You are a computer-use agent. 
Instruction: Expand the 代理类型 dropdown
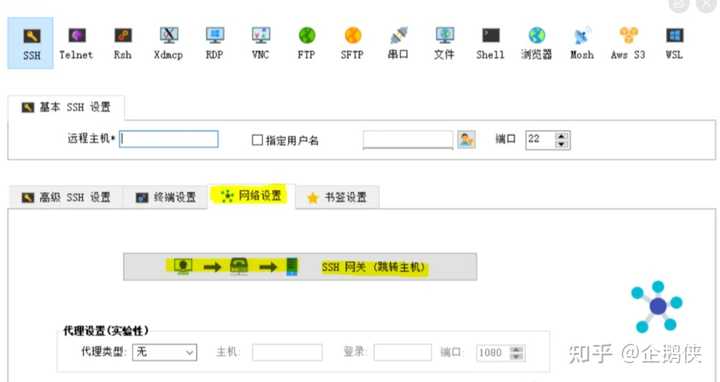(164, 353)
